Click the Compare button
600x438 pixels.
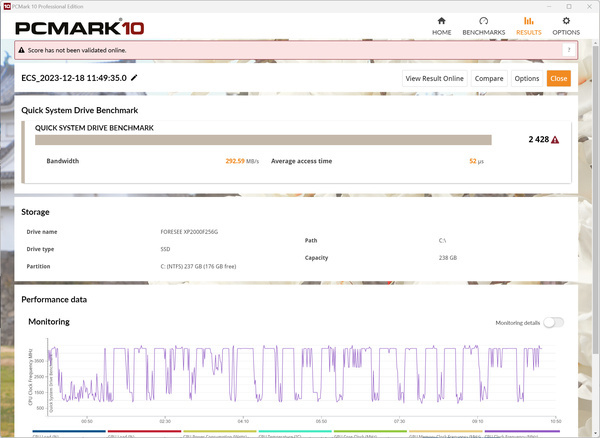(x=488, y=78)
